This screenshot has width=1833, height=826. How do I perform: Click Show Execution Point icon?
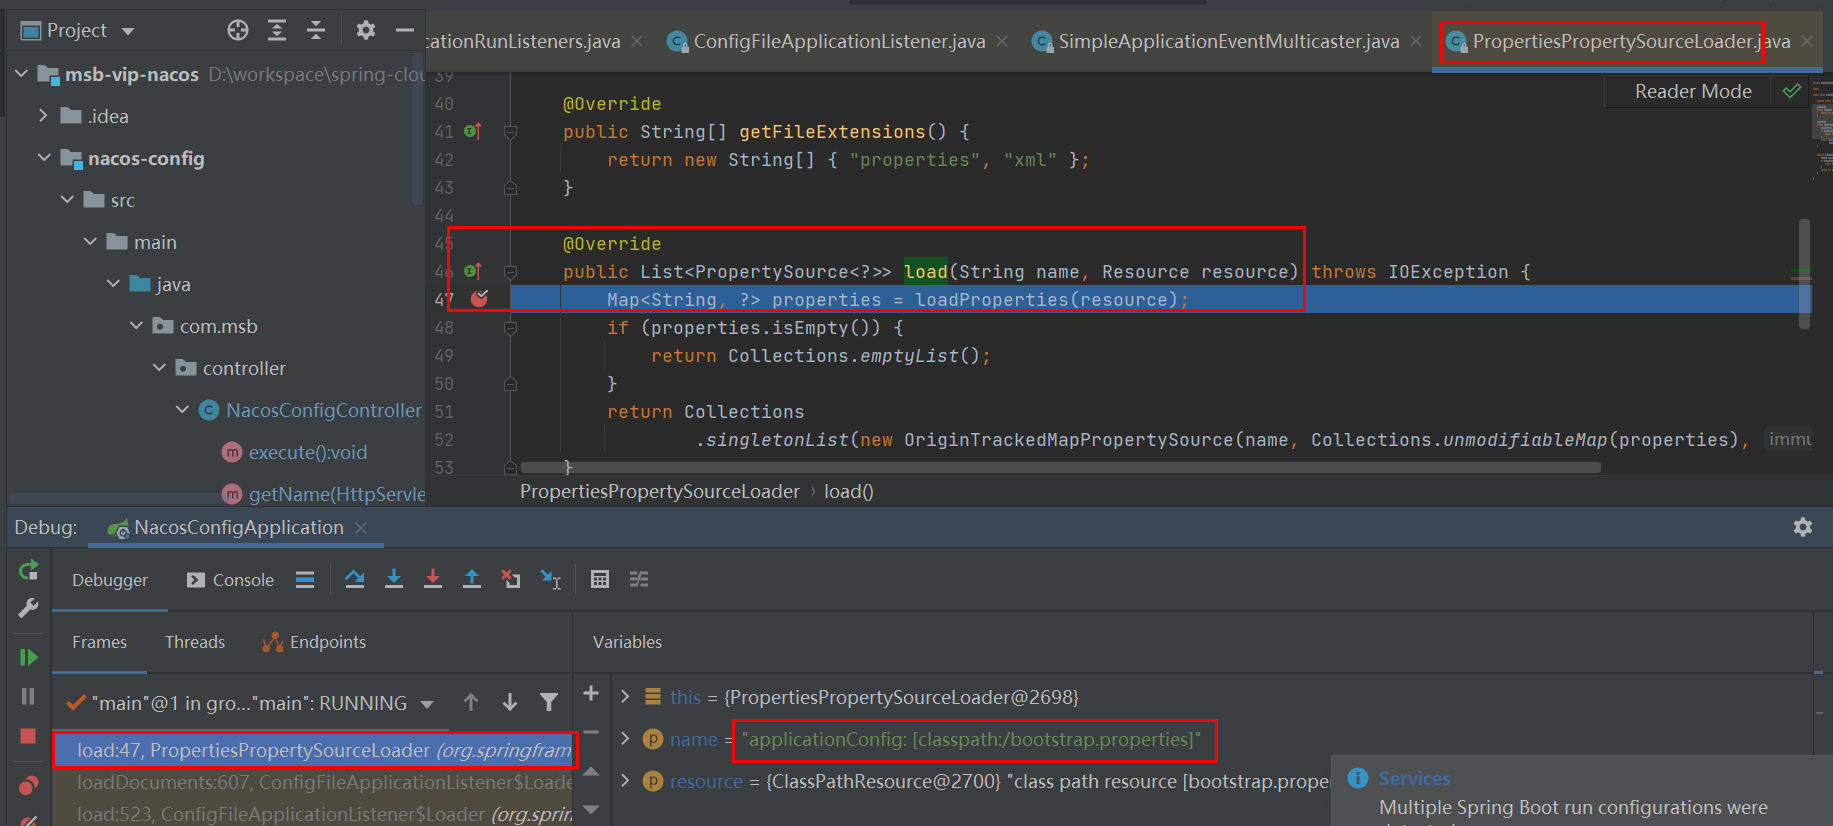(x=305, y=579)
